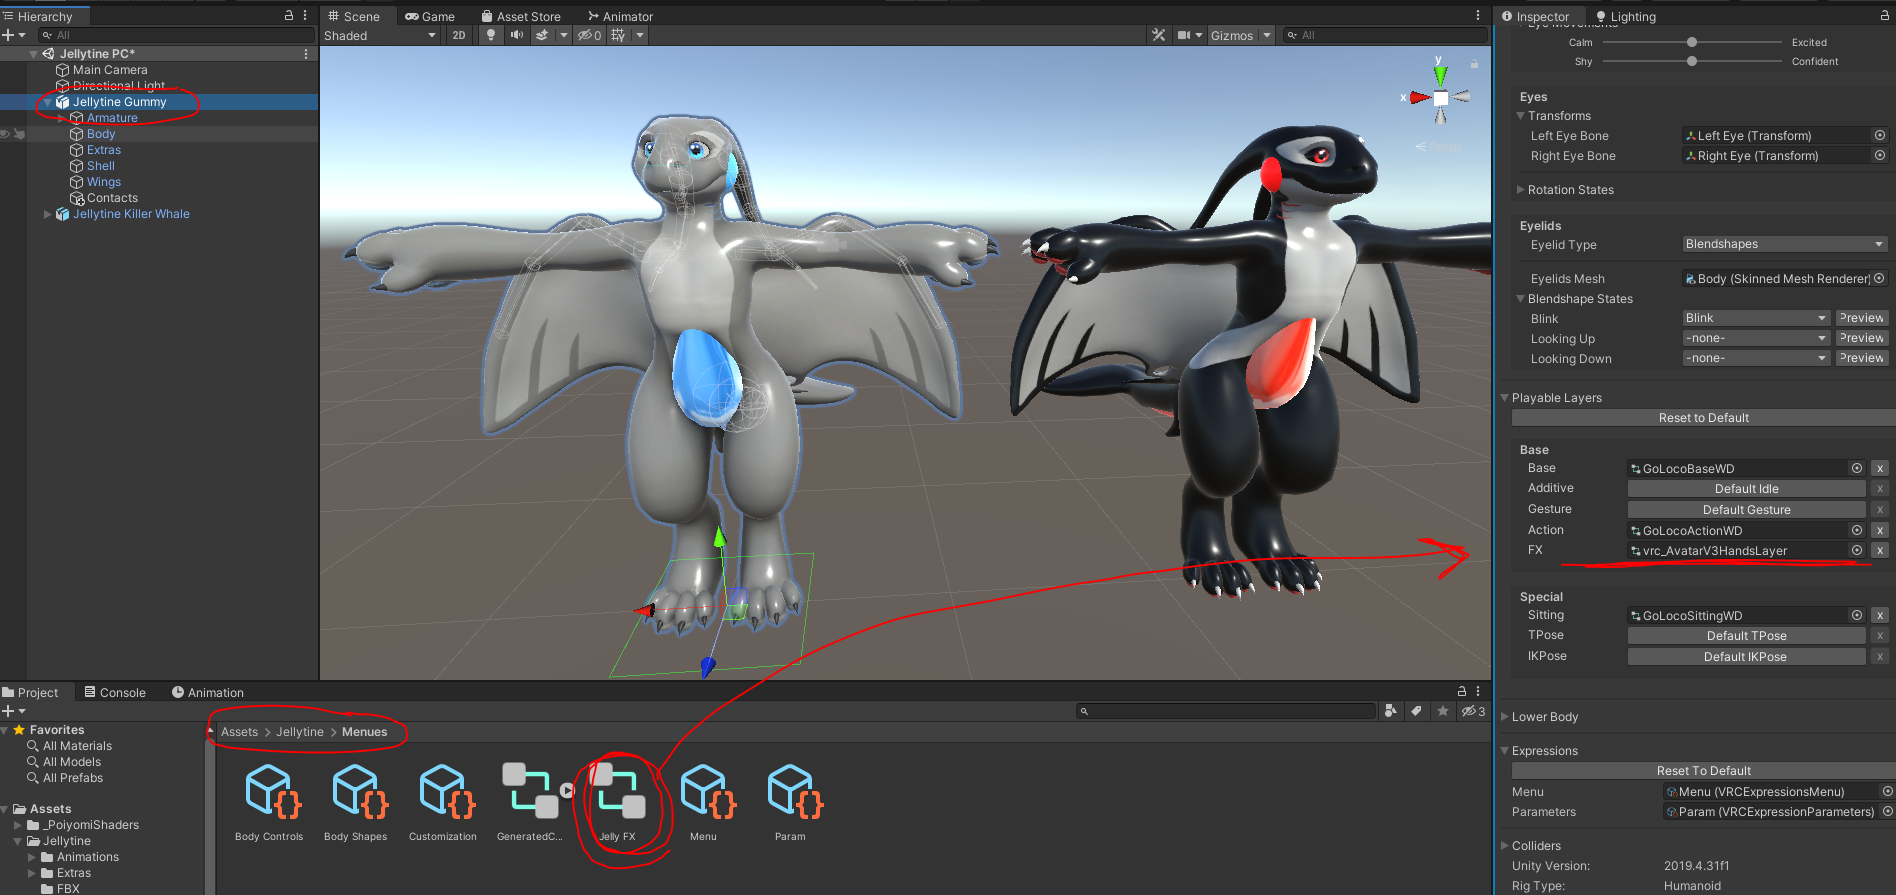Select the Body Controls asset icon
This screenshot has width=1896, height=895.
[272, 791]
